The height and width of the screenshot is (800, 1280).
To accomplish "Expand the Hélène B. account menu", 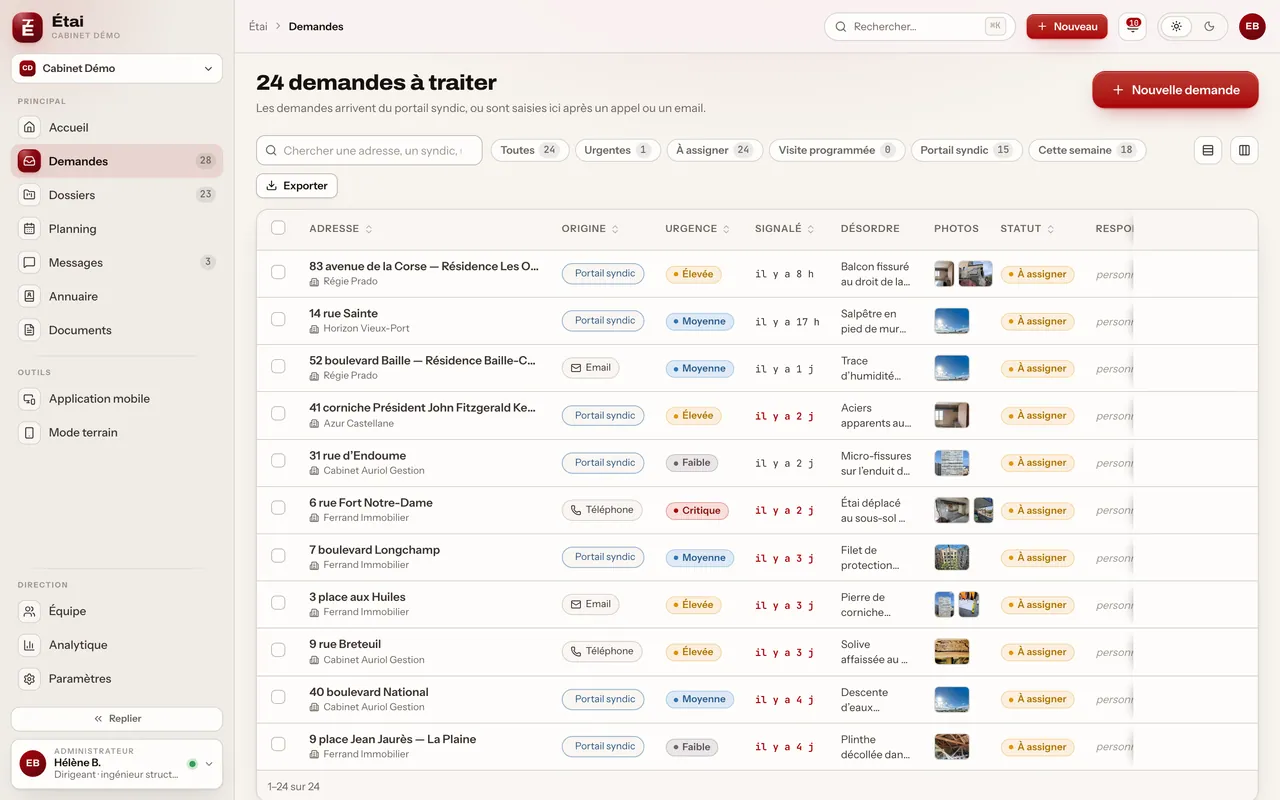I will coord(117,764).
